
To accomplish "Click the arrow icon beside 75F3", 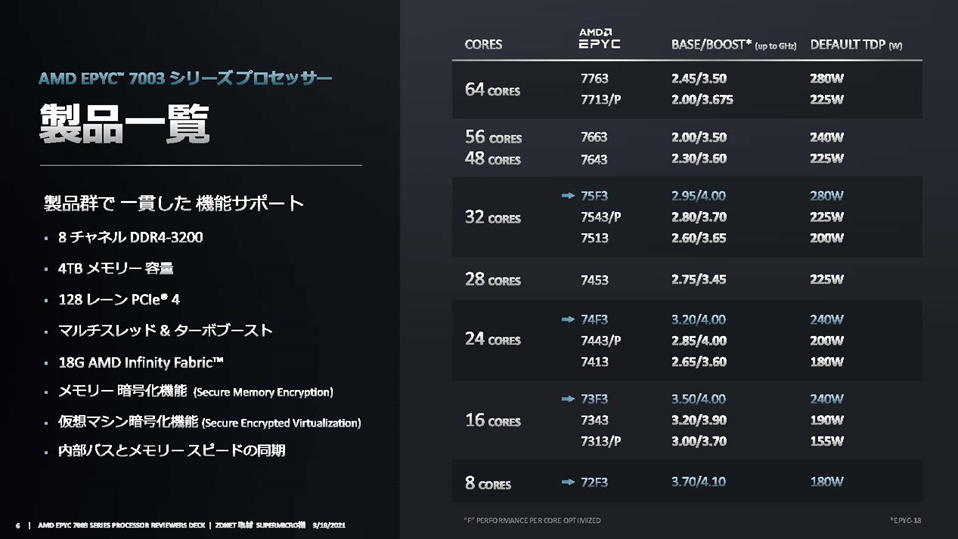I will [567, 196].
